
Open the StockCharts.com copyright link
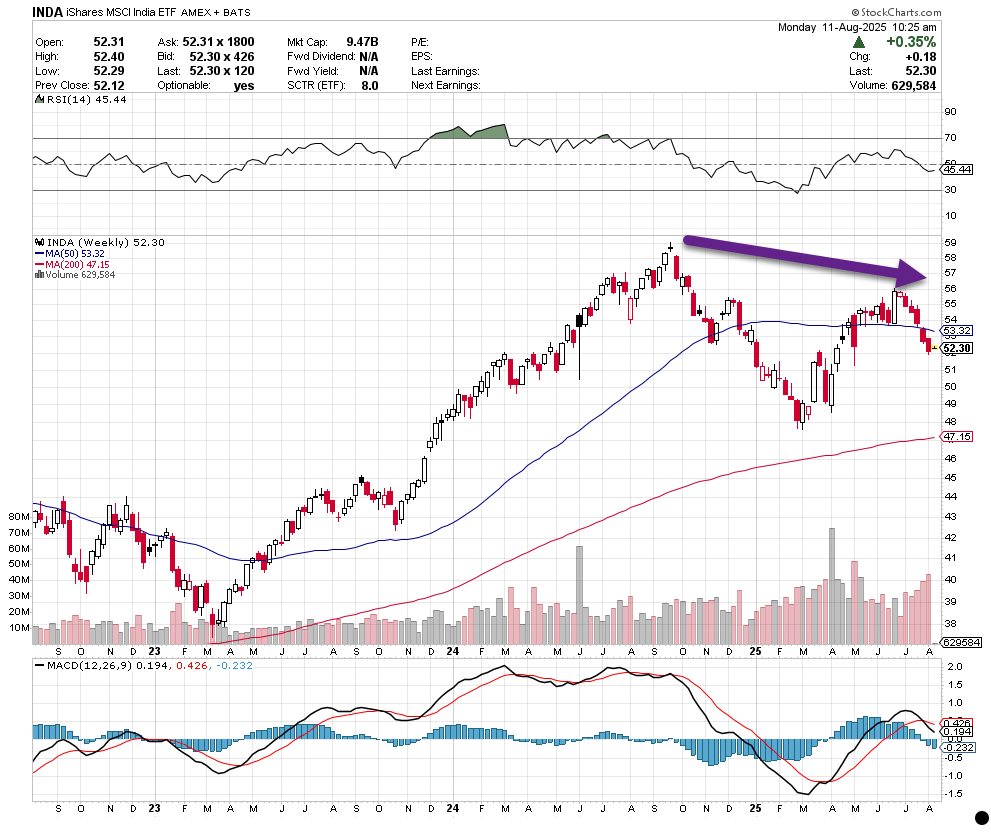(x=896, y=12)
